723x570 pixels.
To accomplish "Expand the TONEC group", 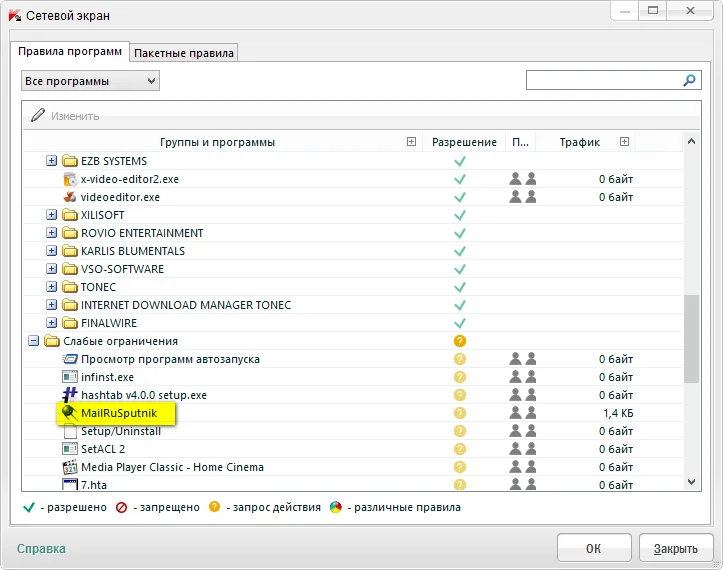I will (52, 287).
